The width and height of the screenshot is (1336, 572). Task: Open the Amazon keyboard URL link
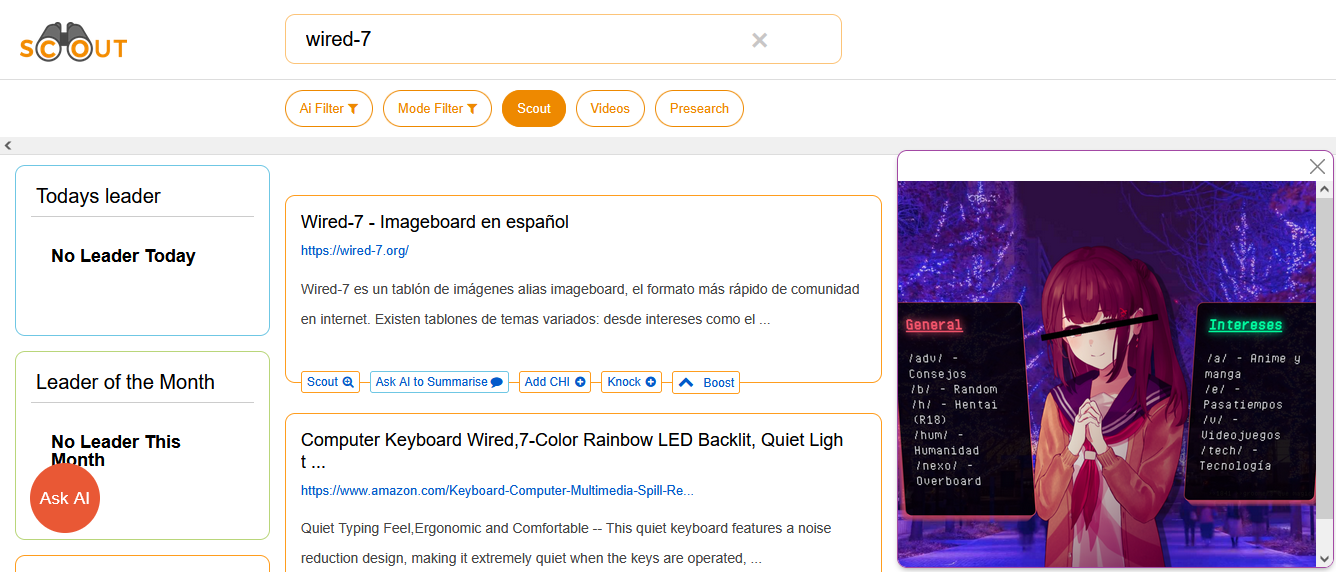[497, 491]
